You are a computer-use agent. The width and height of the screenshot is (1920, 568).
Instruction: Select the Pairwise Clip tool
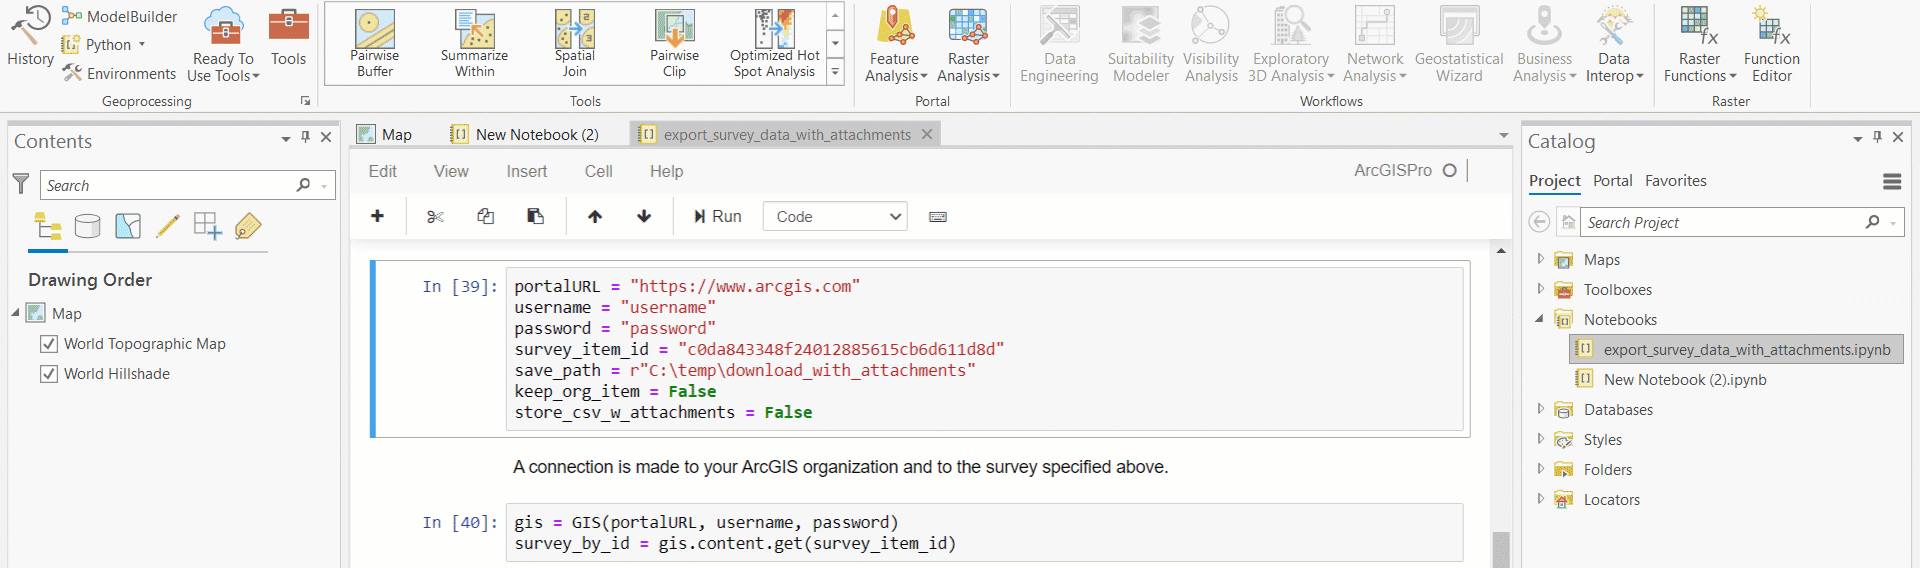coord(675,43)
